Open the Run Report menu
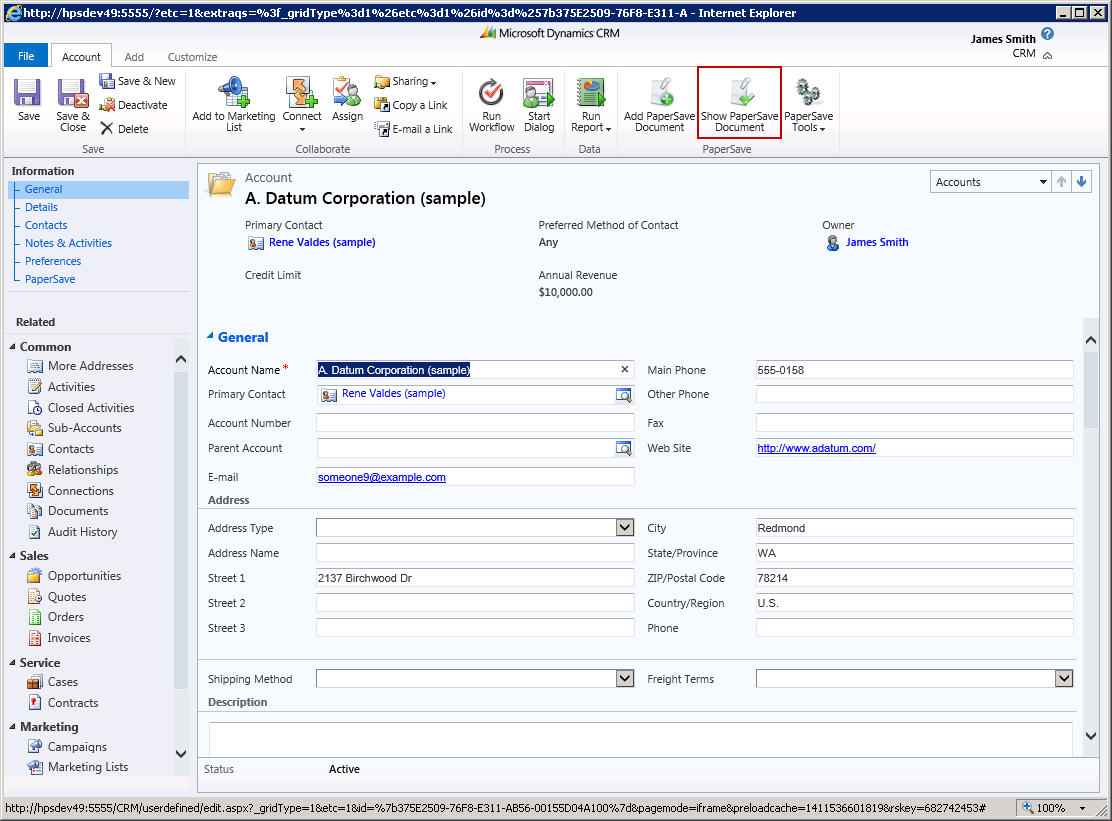Viewport: 1112px width, 821px height. [591, 105]
